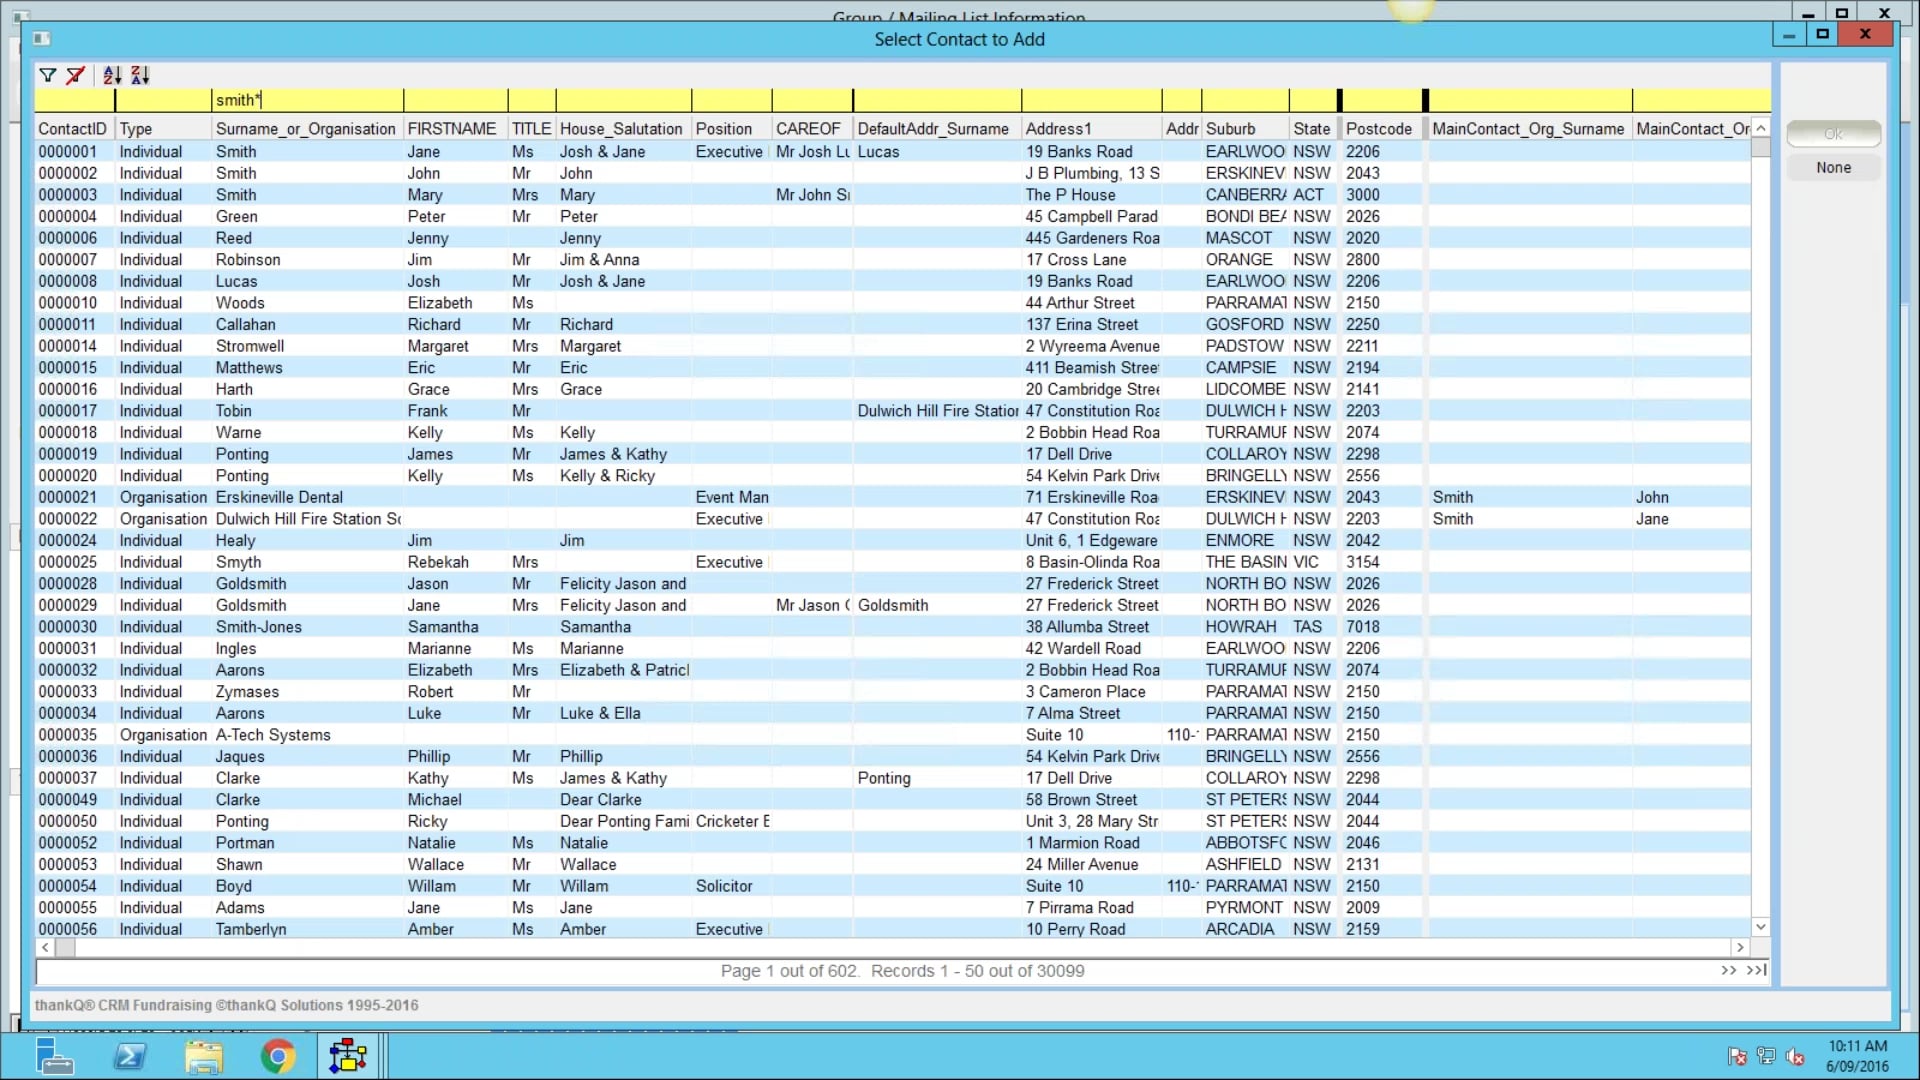The image size is (1920, 1080).
Task: Sort records Z to A descending
Action: tap(140, 75)
